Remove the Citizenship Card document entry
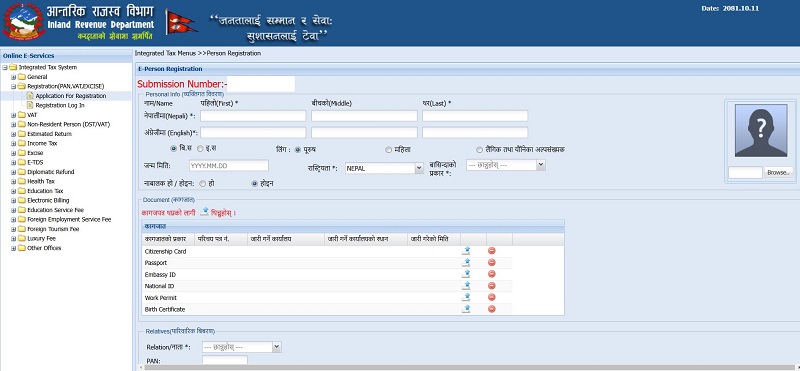Screen dimensions: 800x371 click(x=491, y=251)
